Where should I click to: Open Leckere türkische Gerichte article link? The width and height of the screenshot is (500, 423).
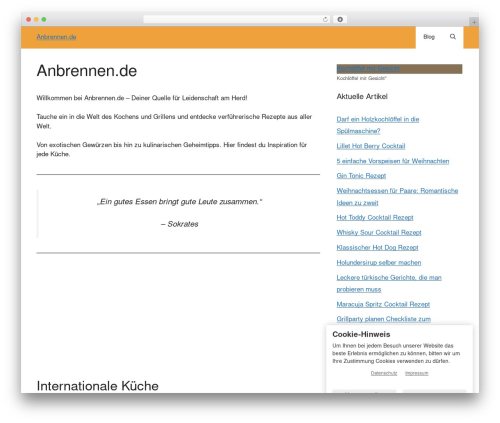[x=389, y=283]
